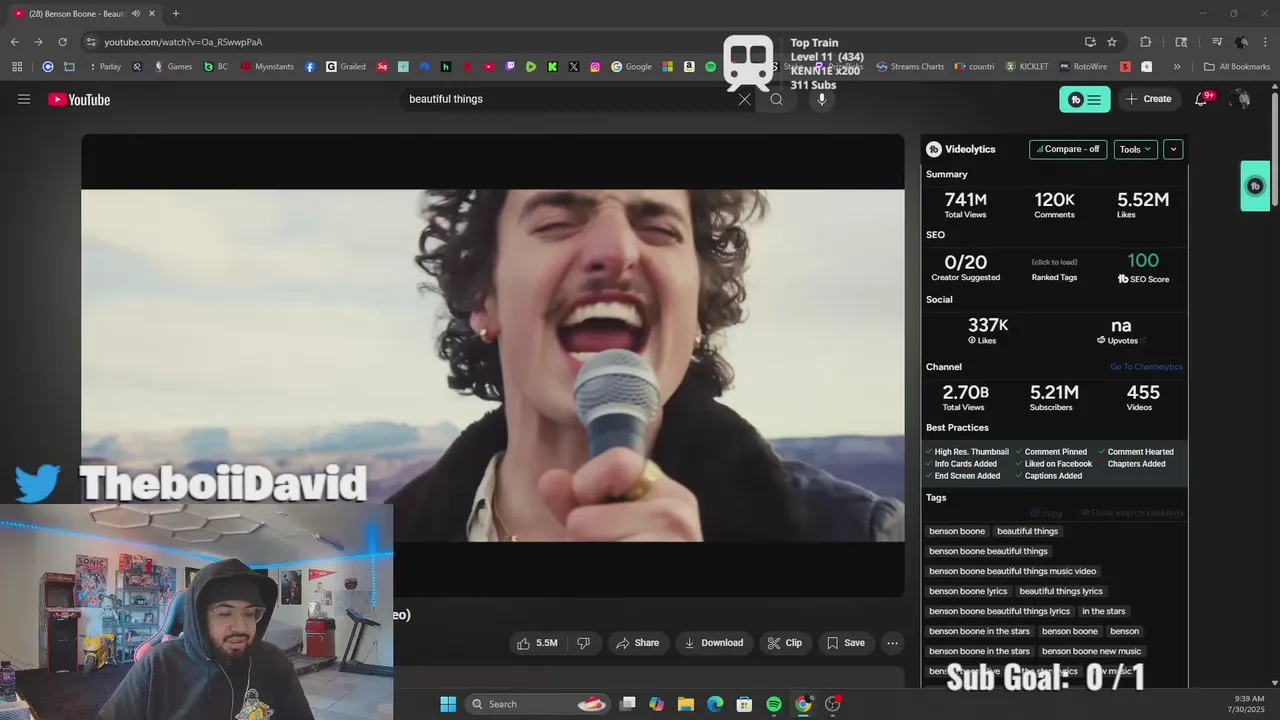Viewport: 1280px width, 720px height.
Task: Click the 'benson boone beautiful things music video' tag
Action: (1013, 571)
